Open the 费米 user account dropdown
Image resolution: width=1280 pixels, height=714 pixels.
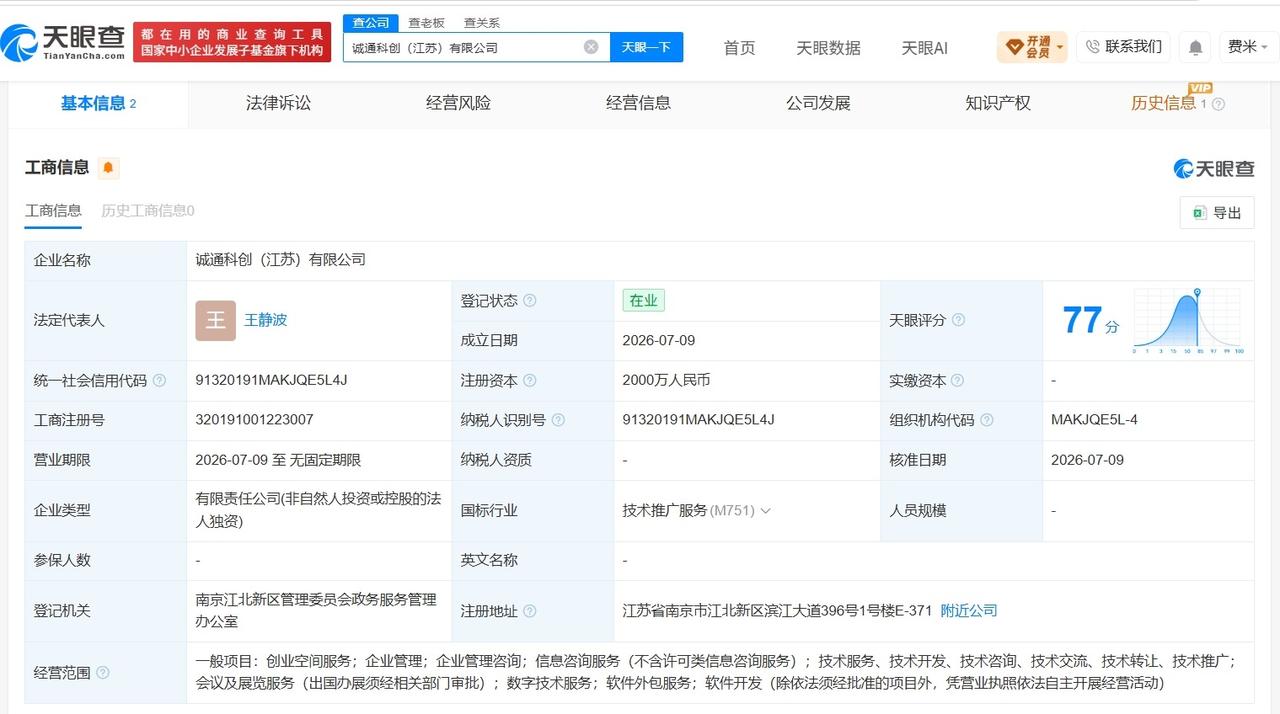[1249, 47]
